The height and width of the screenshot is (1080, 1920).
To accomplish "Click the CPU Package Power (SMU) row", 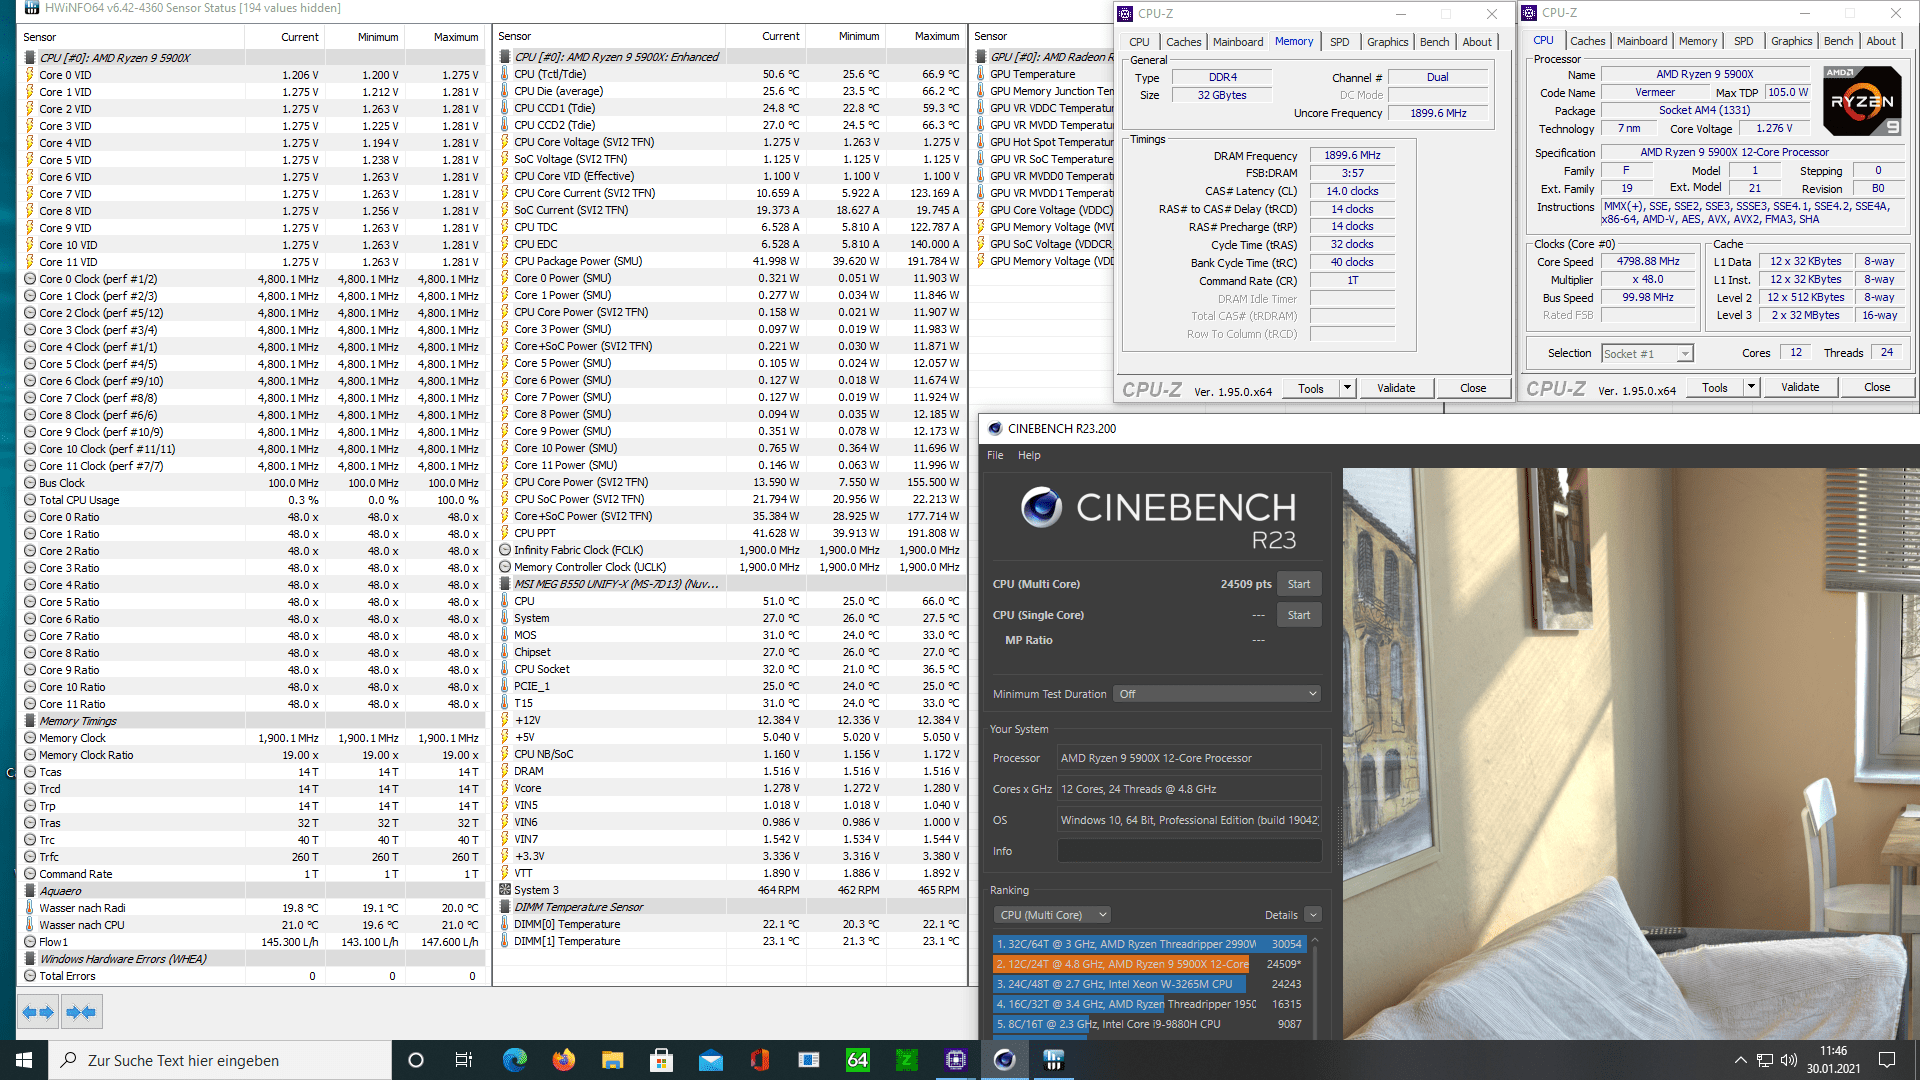I will 730,261.
